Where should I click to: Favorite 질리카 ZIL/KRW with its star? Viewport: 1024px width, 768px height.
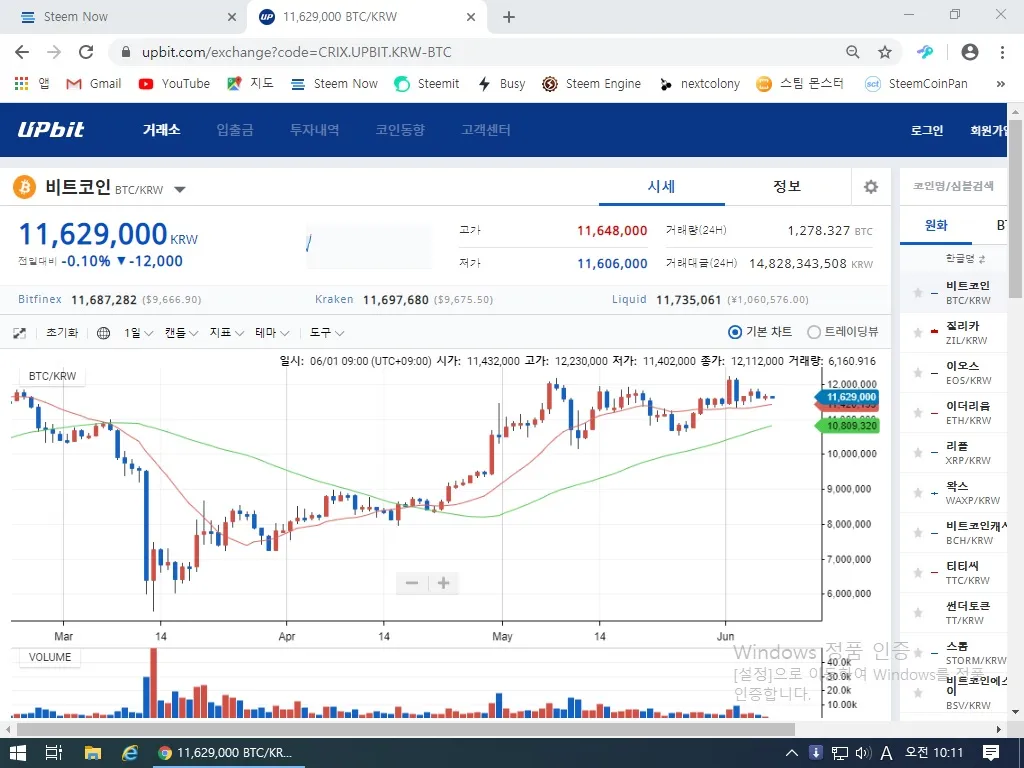pos(918,332)
